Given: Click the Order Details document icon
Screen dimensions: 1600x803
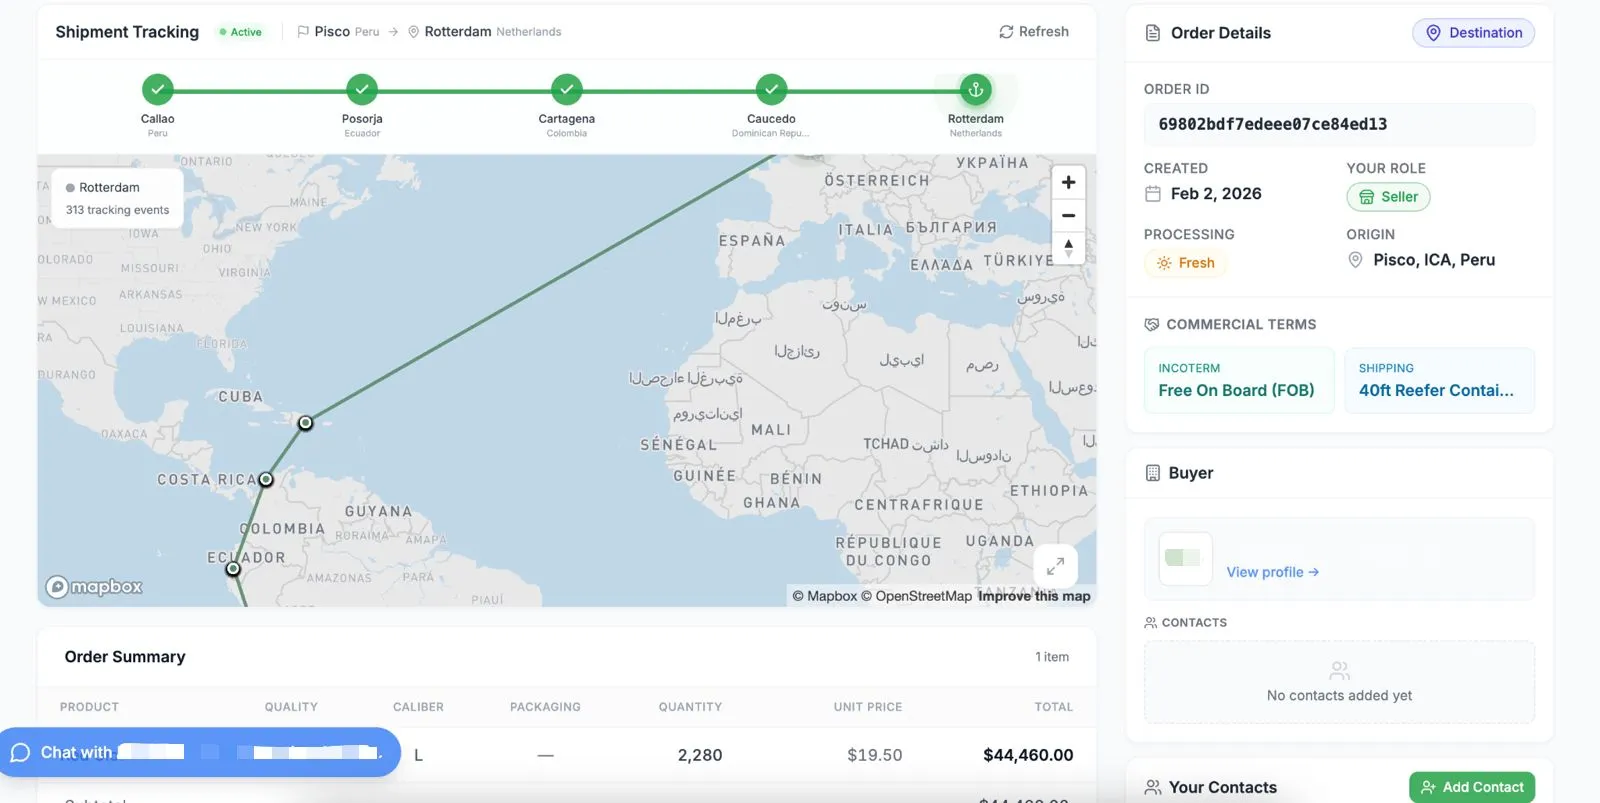Looking at the screenshot, I should click(x=1153, y=33).
